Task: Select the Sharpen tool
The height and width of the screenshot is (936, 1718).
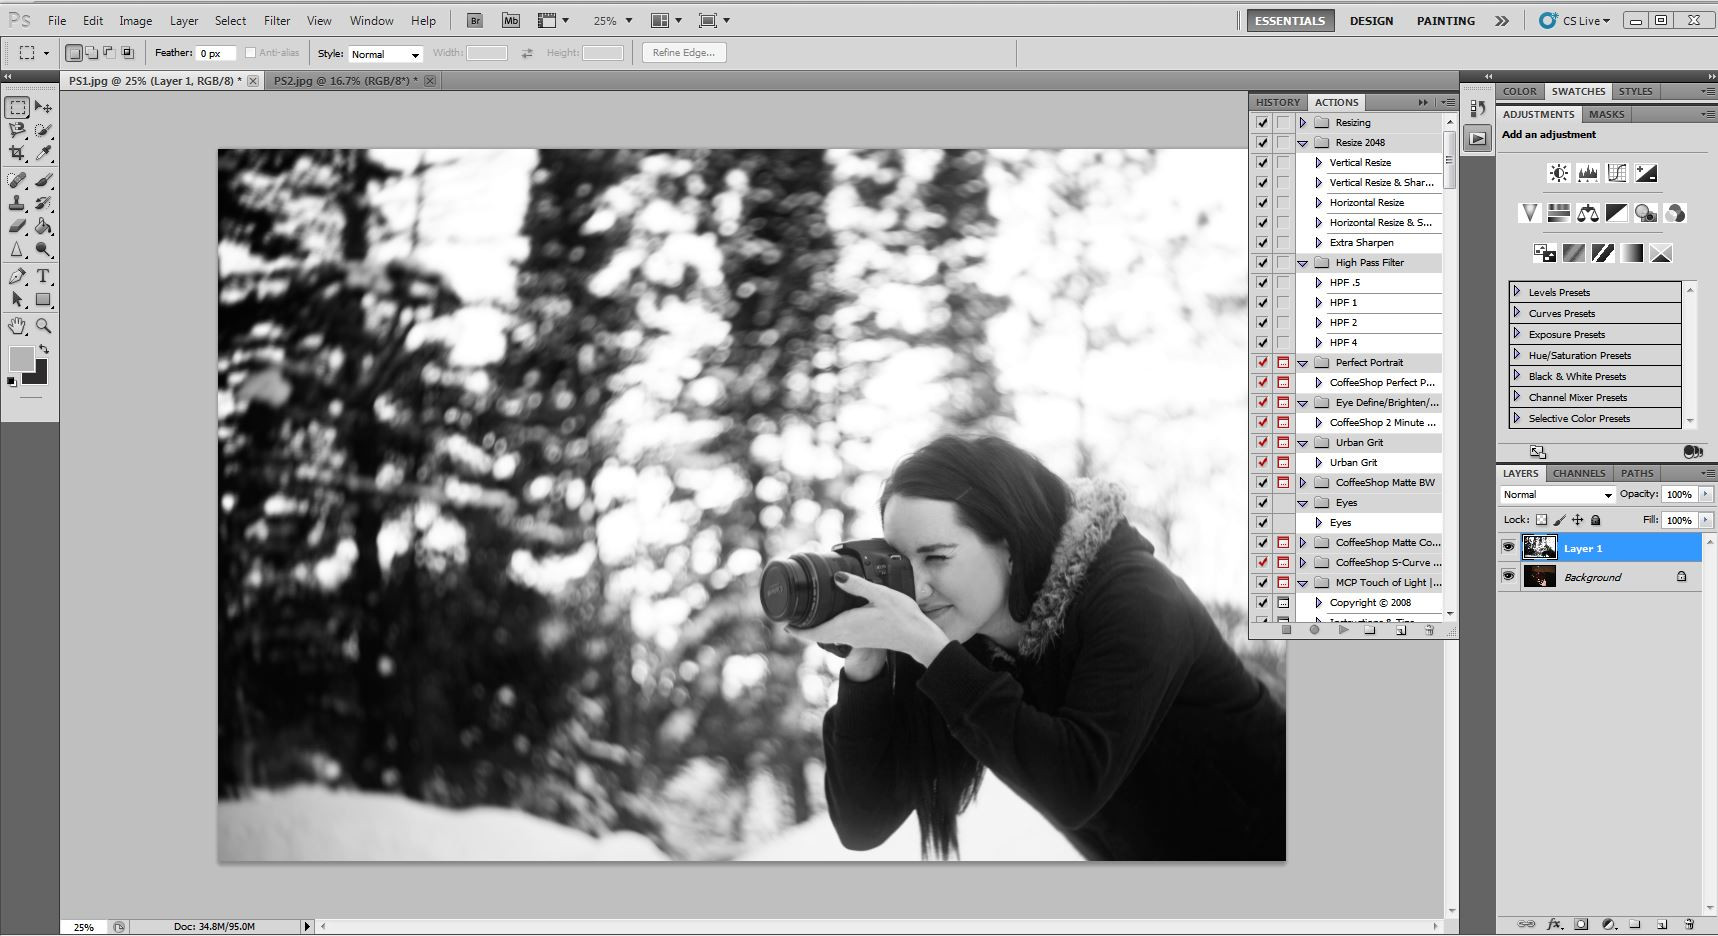Action: click(18, 249)
